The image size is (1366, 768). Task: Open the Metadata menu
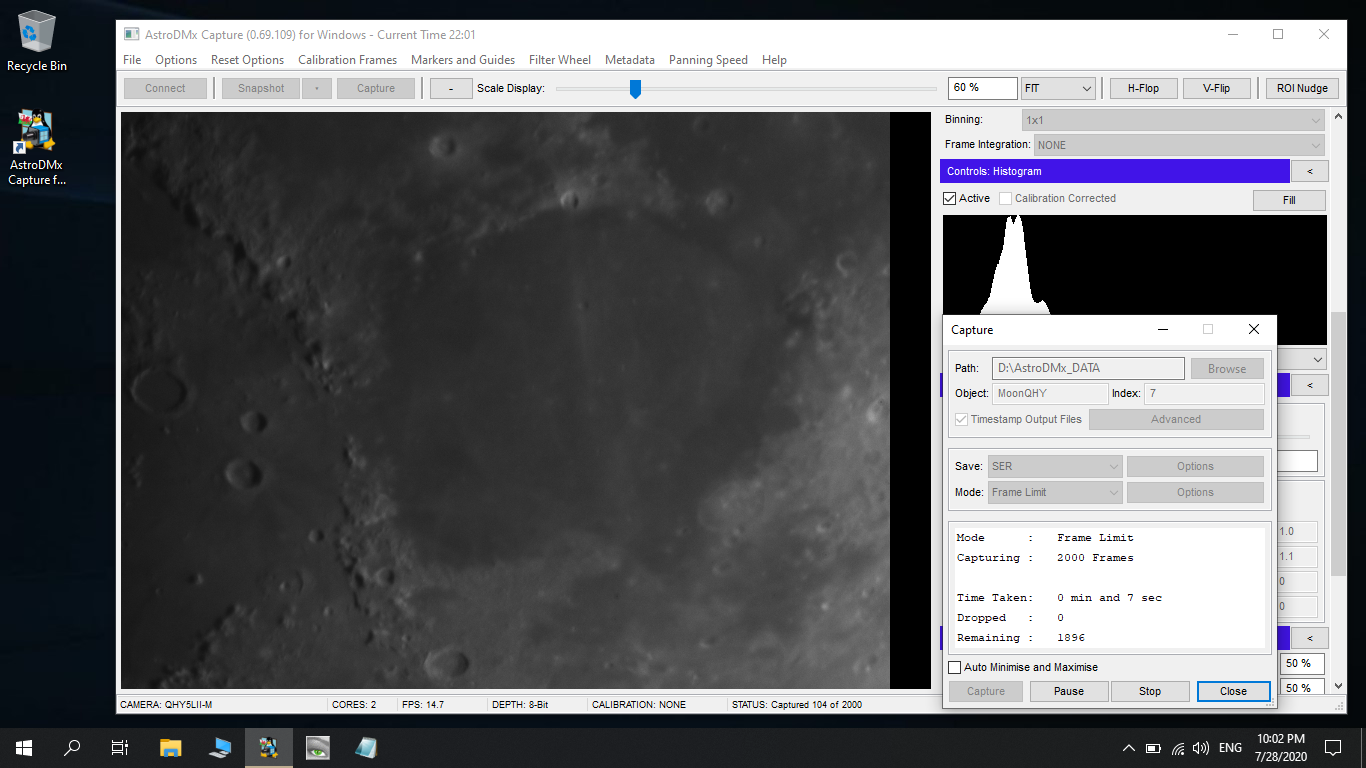630,60
